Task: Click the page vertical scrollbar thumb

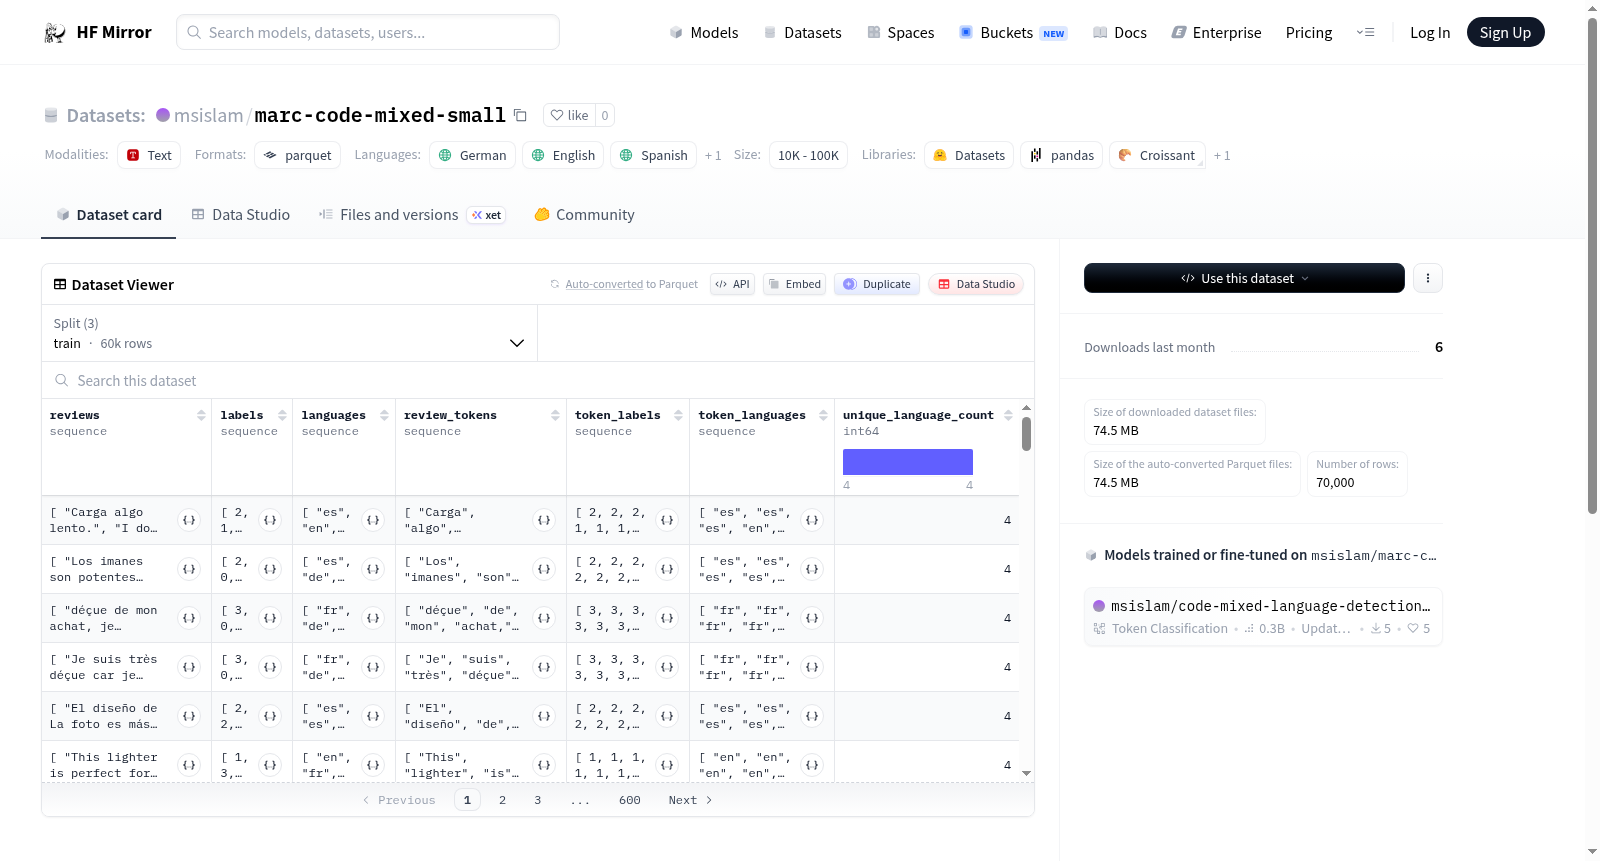Action: pyautogui.click(x=1593, y=265)
